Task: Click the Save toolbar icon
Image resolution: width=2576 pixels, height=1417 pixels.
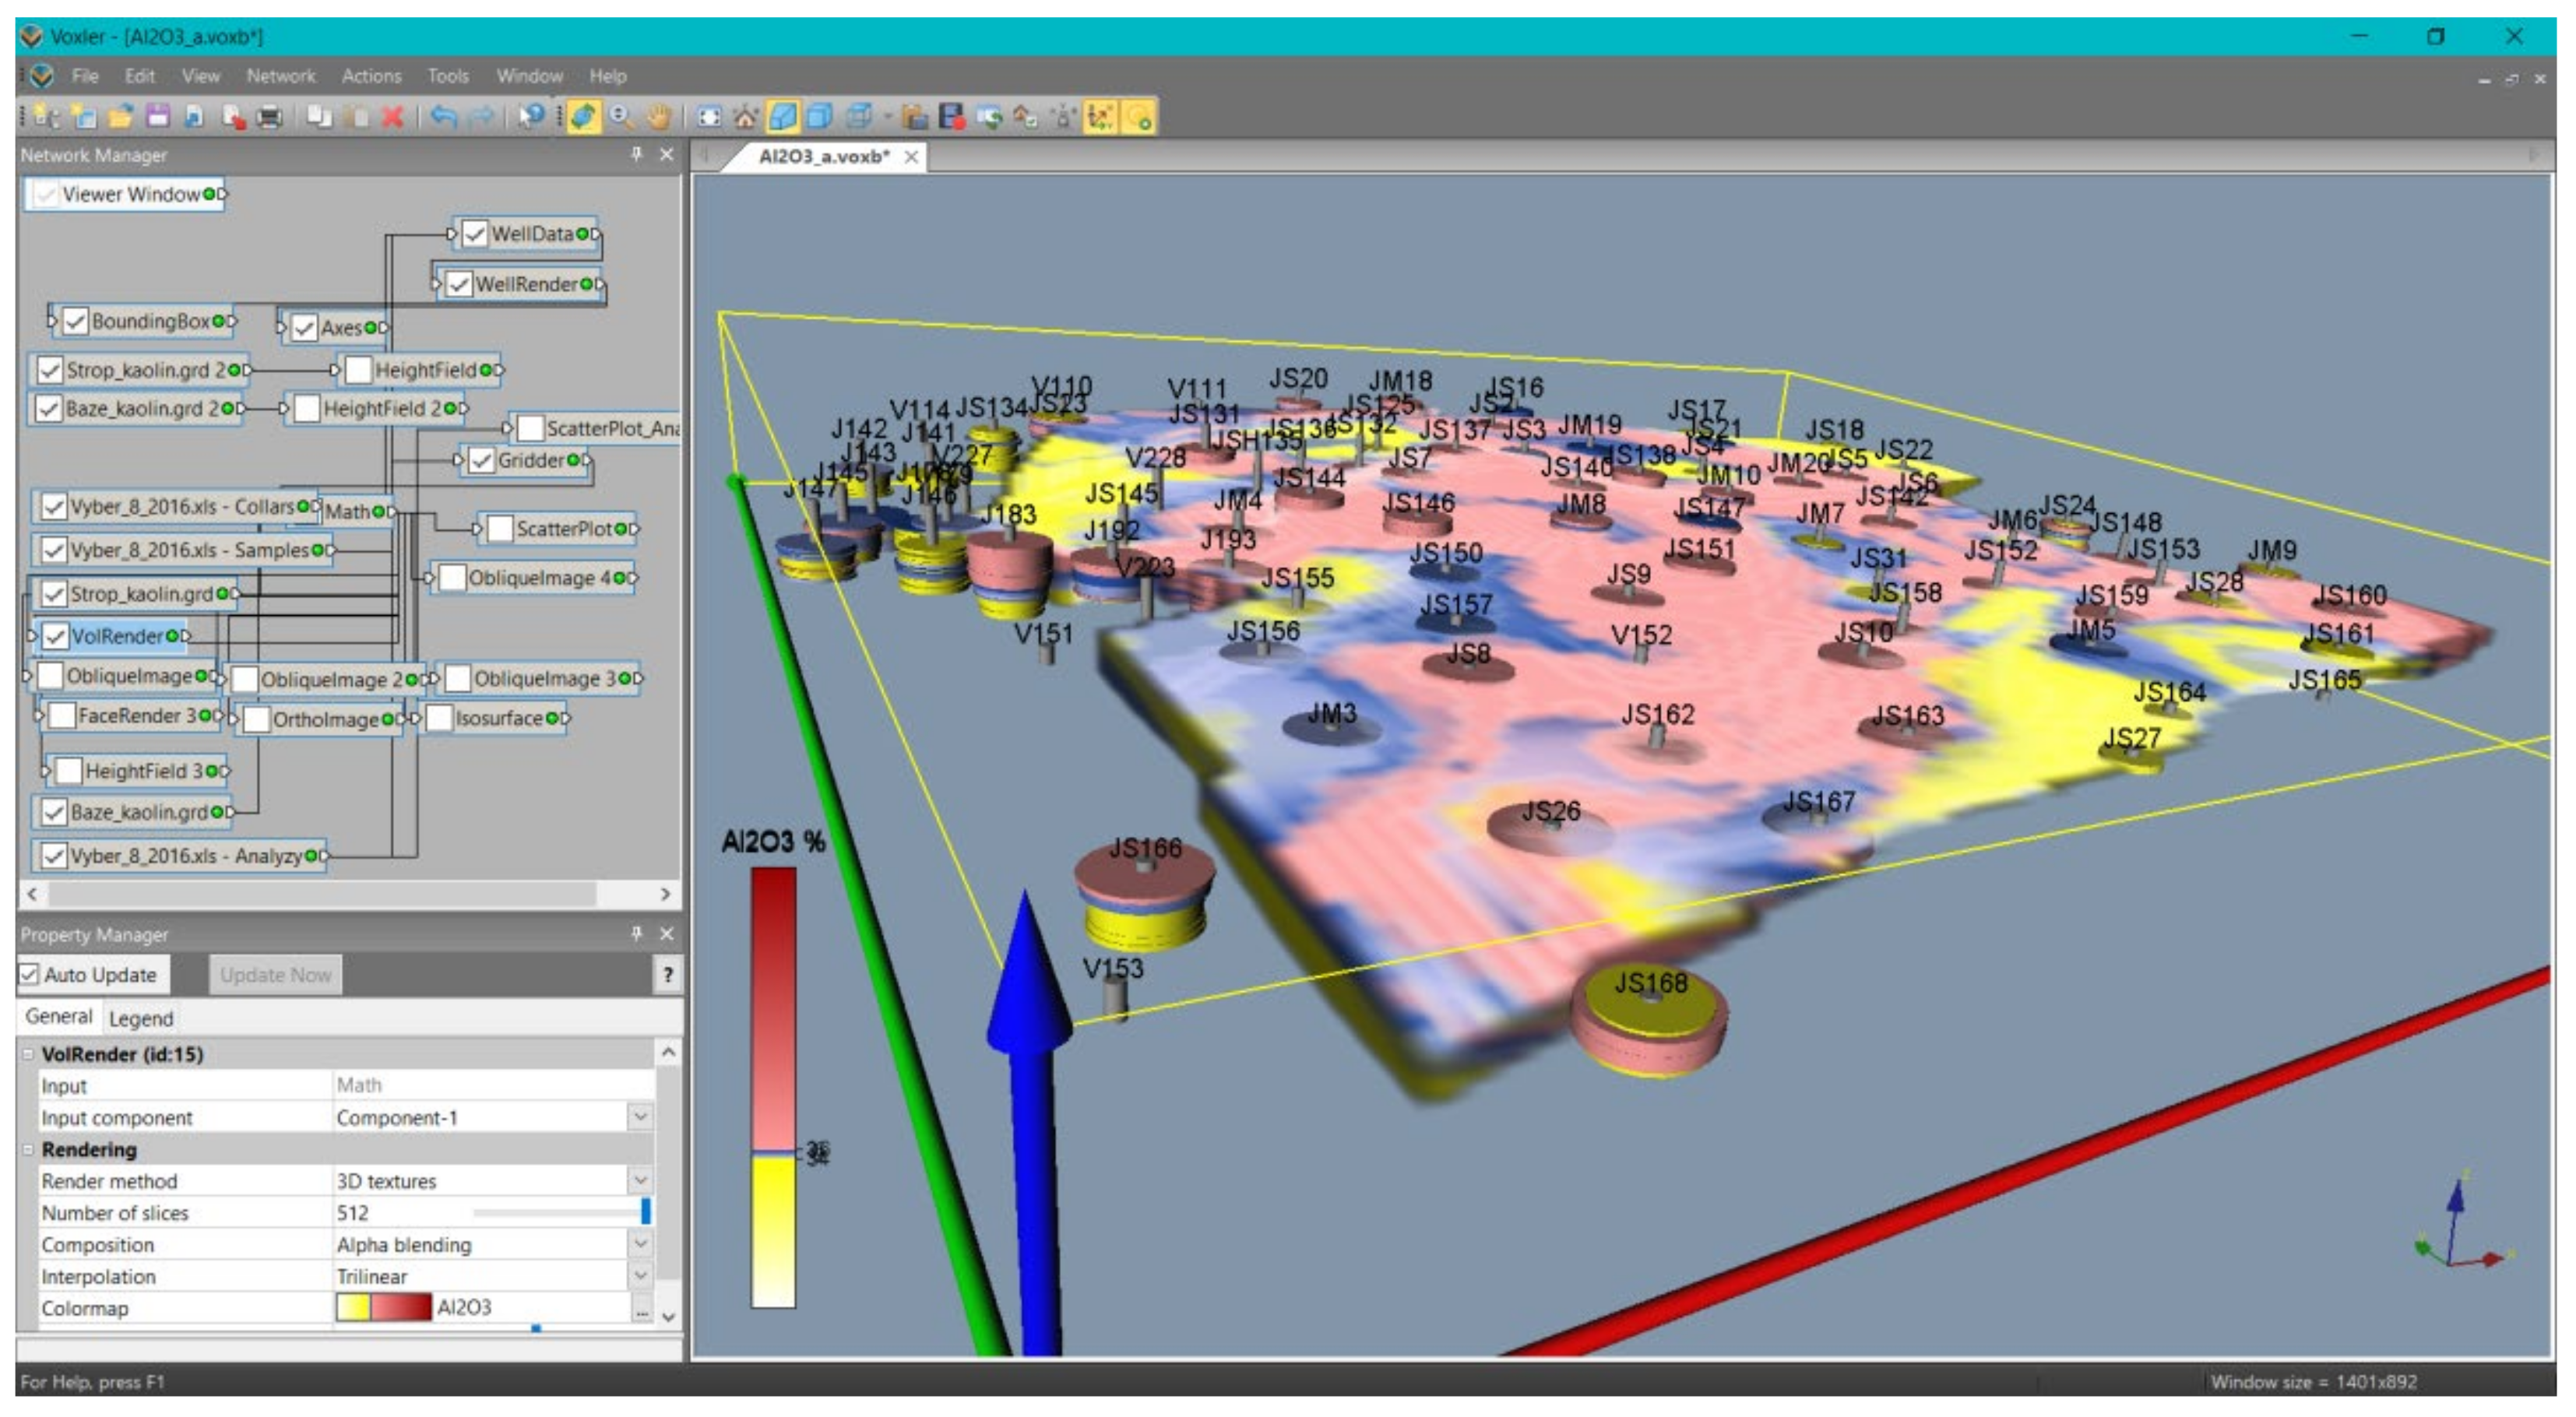Action: [158, 117]
